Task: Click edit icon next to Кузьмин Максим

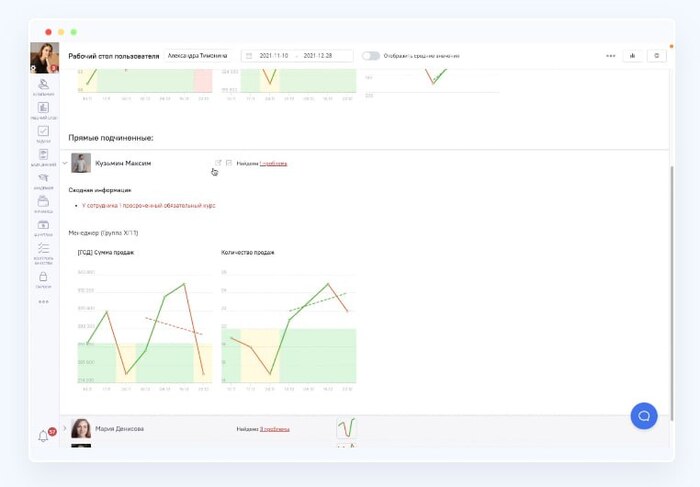Action: pyautogui.click(x=218, y=163)
